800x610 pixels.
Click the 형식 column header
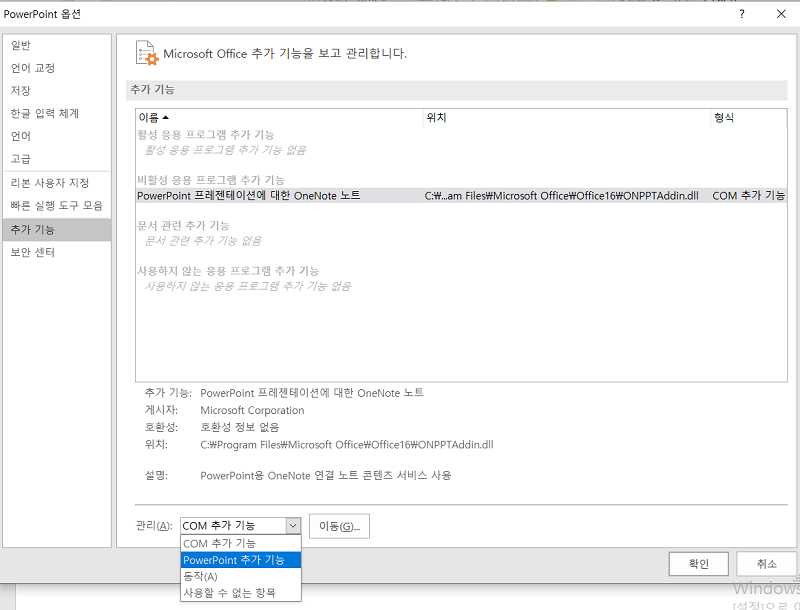point(748,118)
